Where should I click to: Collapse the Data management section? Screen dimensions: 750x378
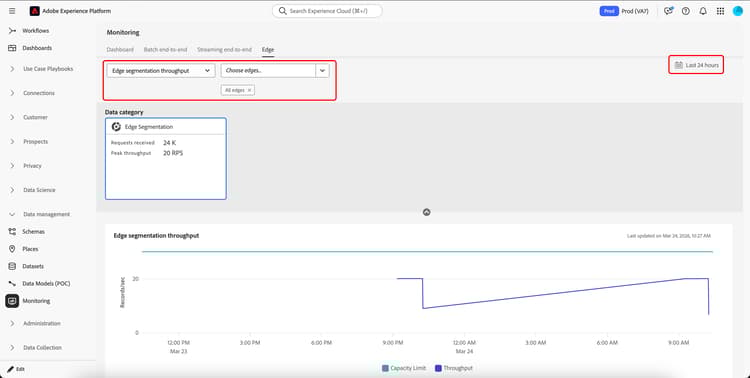click(x=12, y=214)
